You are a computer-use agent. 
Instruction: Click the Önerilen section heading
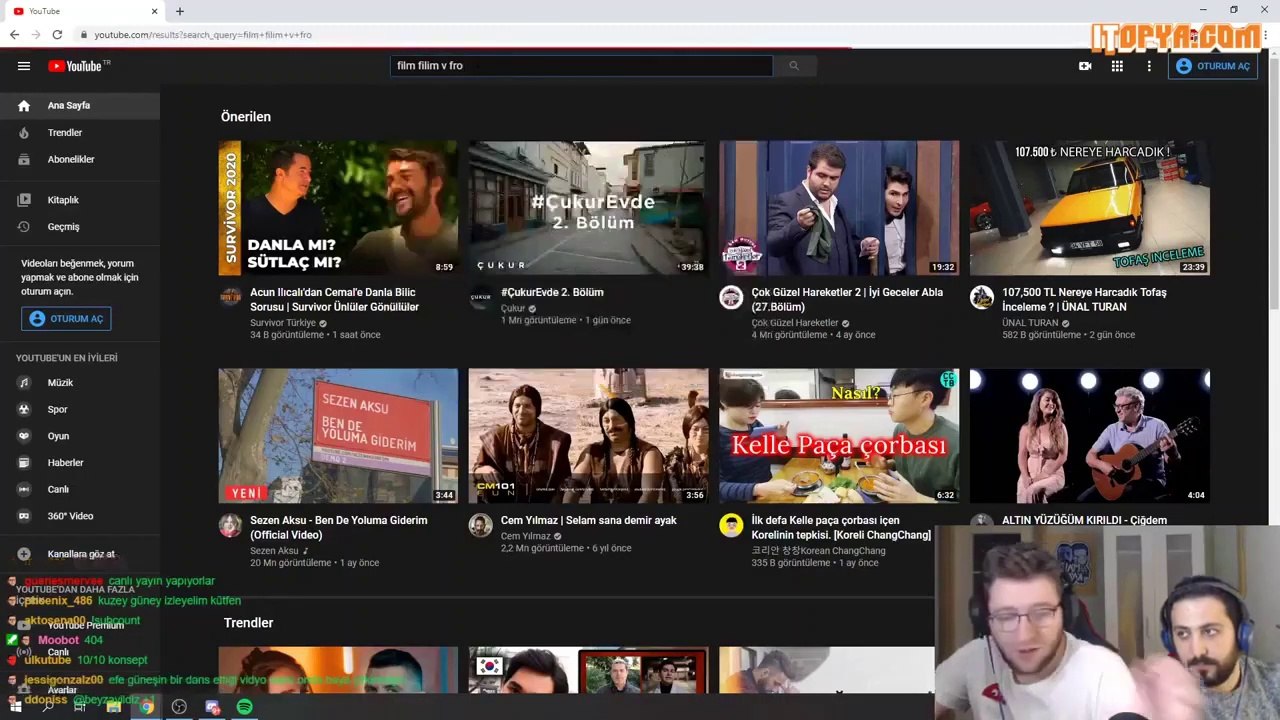[246, 117]
